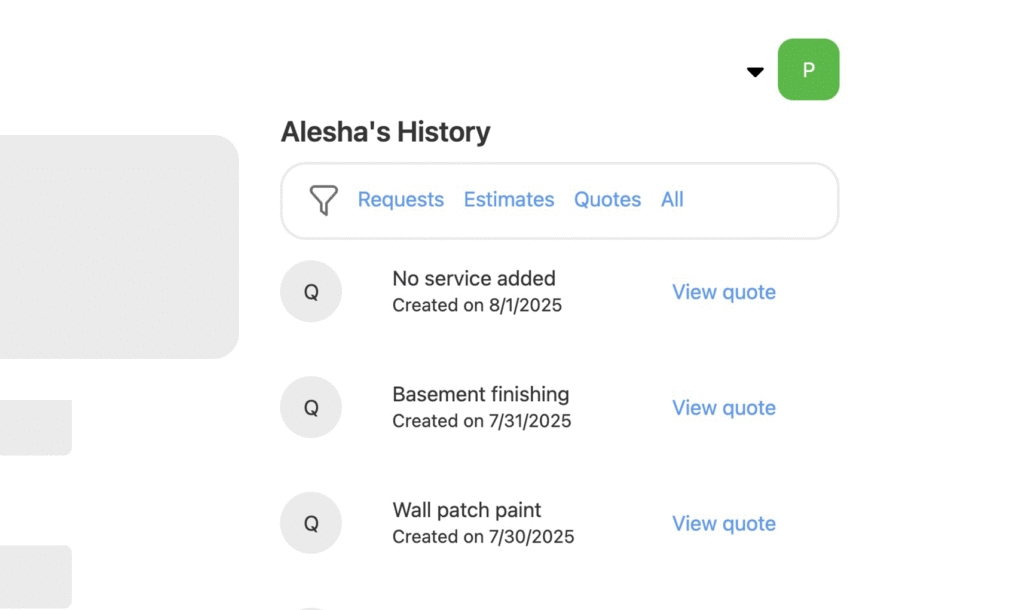Click the funnel filter icon
The image size is (1024, 610).
pyautogui.click(x=323, y=200)
